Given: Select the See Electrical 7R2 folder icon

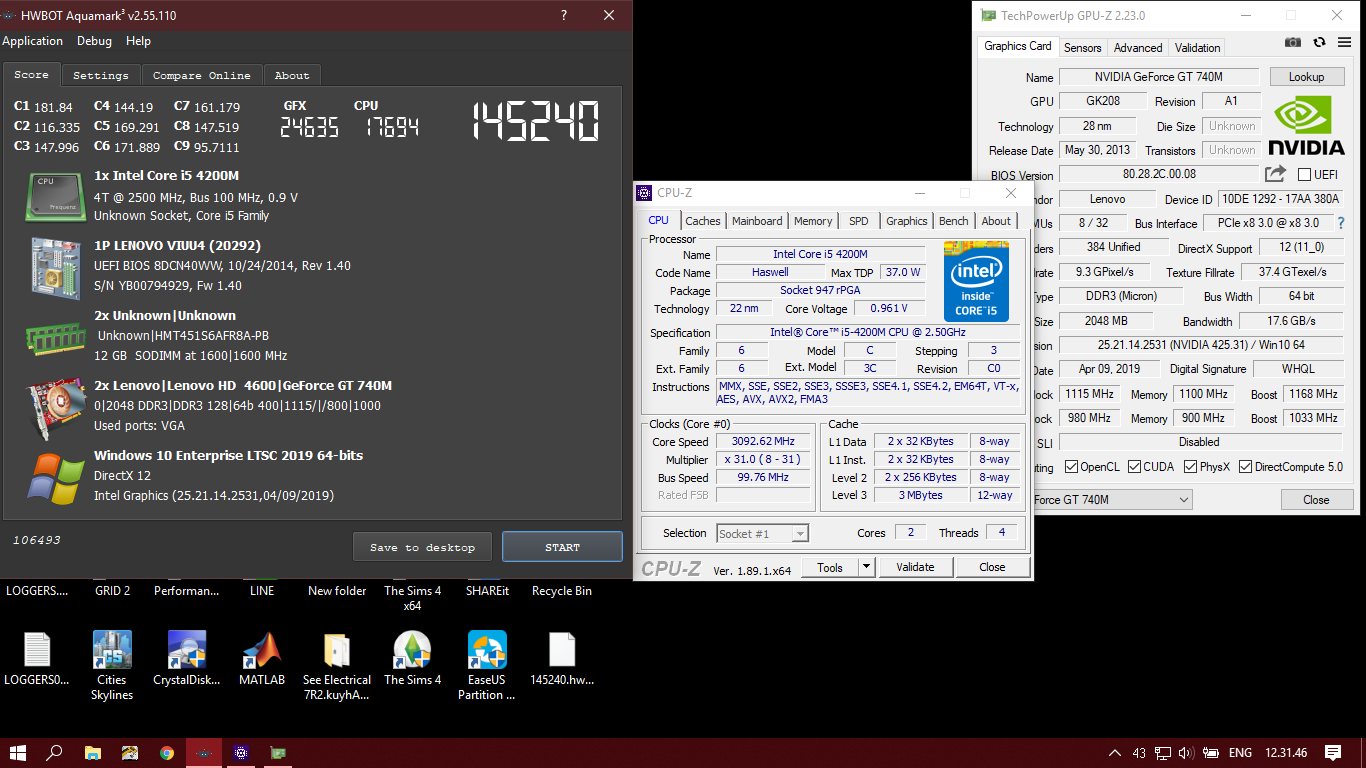Looking at the screenshot, I should tap(337, 665).
